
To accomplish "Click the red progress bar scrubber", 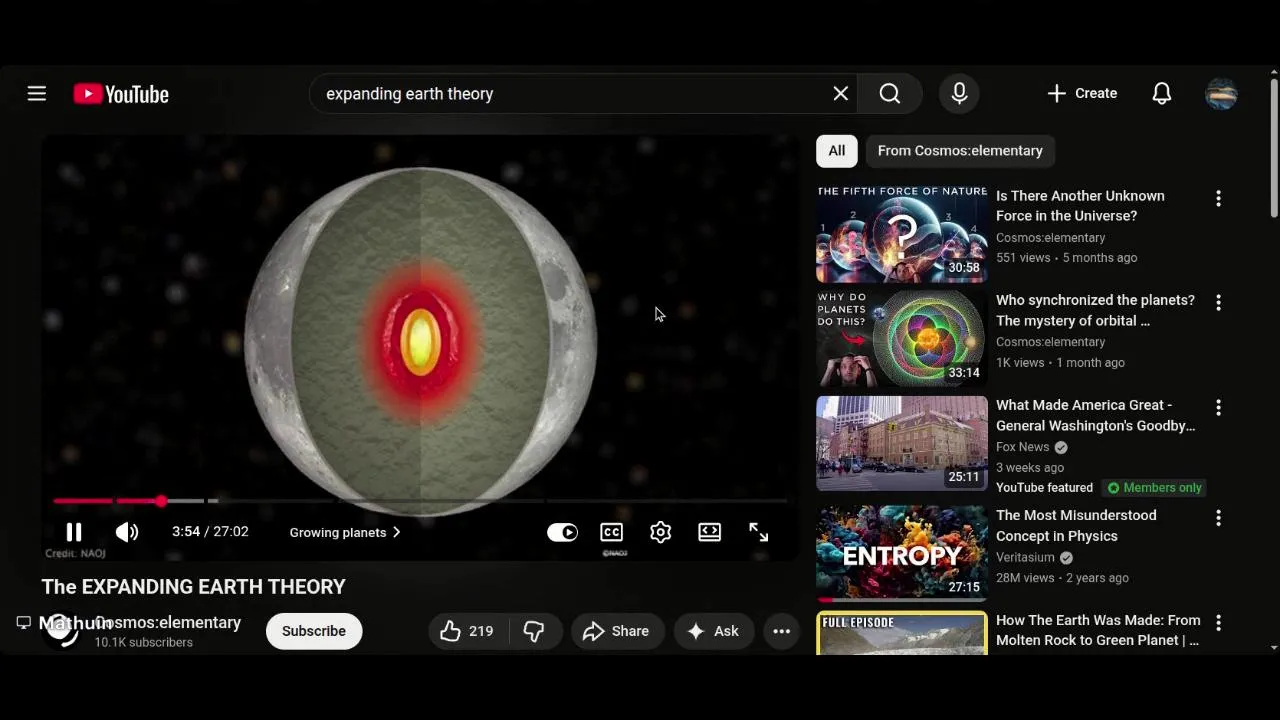I will coord(161,500).
